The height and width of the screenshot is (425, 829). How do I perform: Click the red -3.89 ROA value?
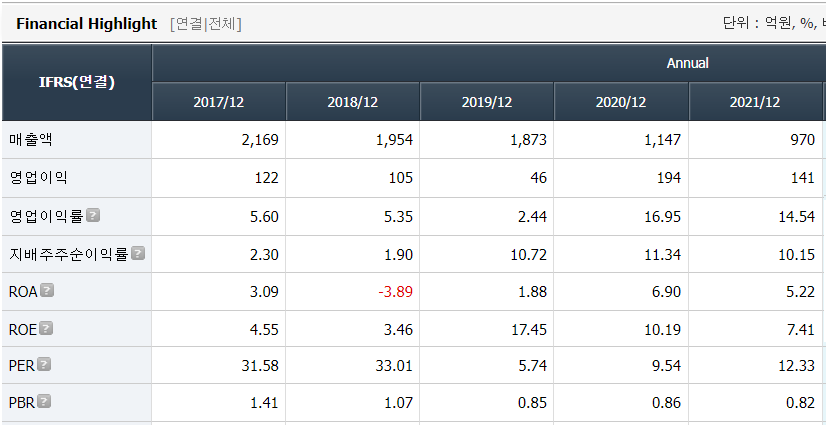395,292
